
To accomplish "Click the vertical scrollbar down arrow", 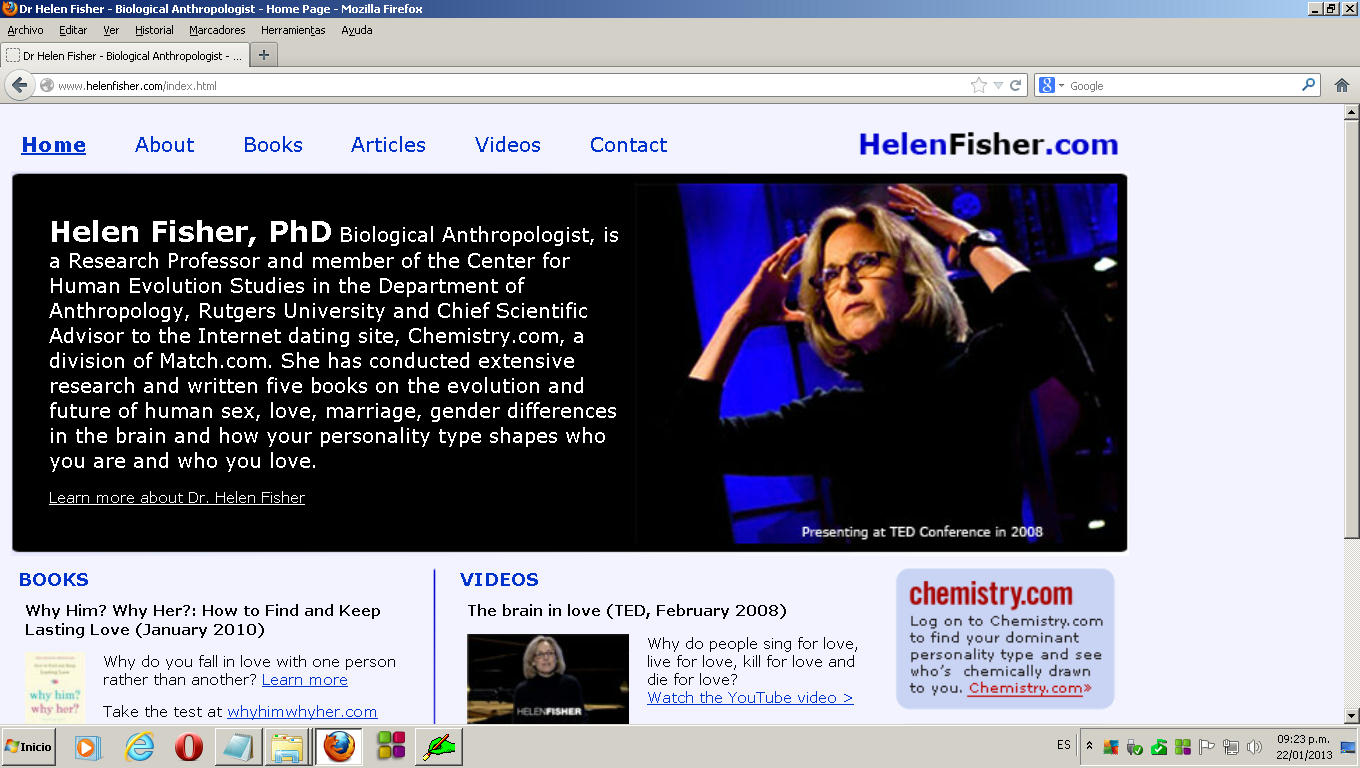I will [1351, 716].
